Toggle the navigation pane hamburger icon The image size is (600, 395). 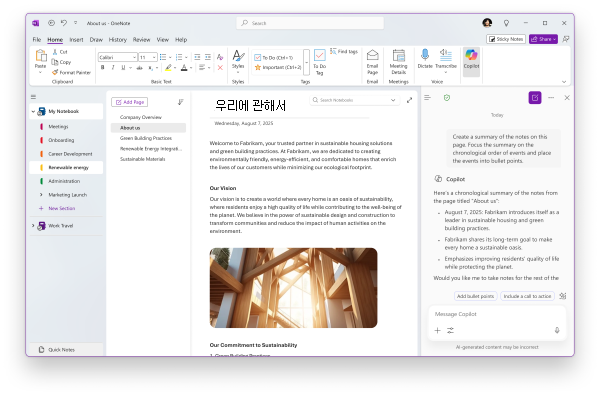[x=33, y=97]
